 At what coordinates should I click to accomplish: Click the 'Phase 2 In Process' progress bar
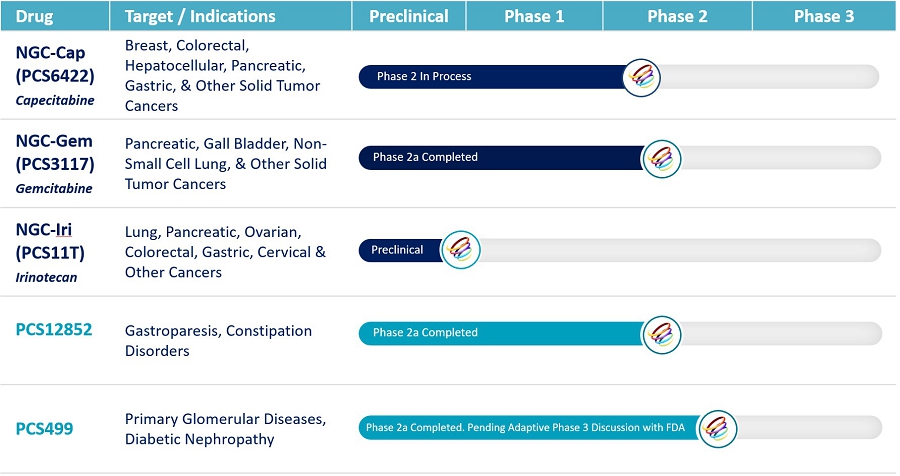click(490, 76)
